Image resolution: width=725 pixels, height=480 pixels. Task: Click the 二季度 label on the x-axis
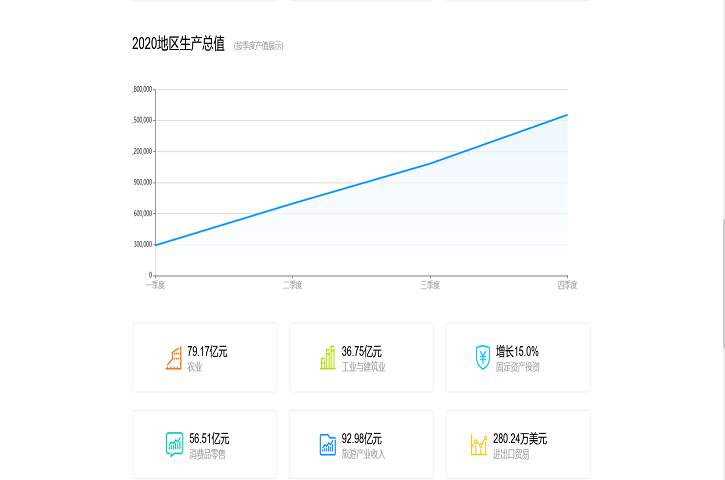click(x=292, y=285)
